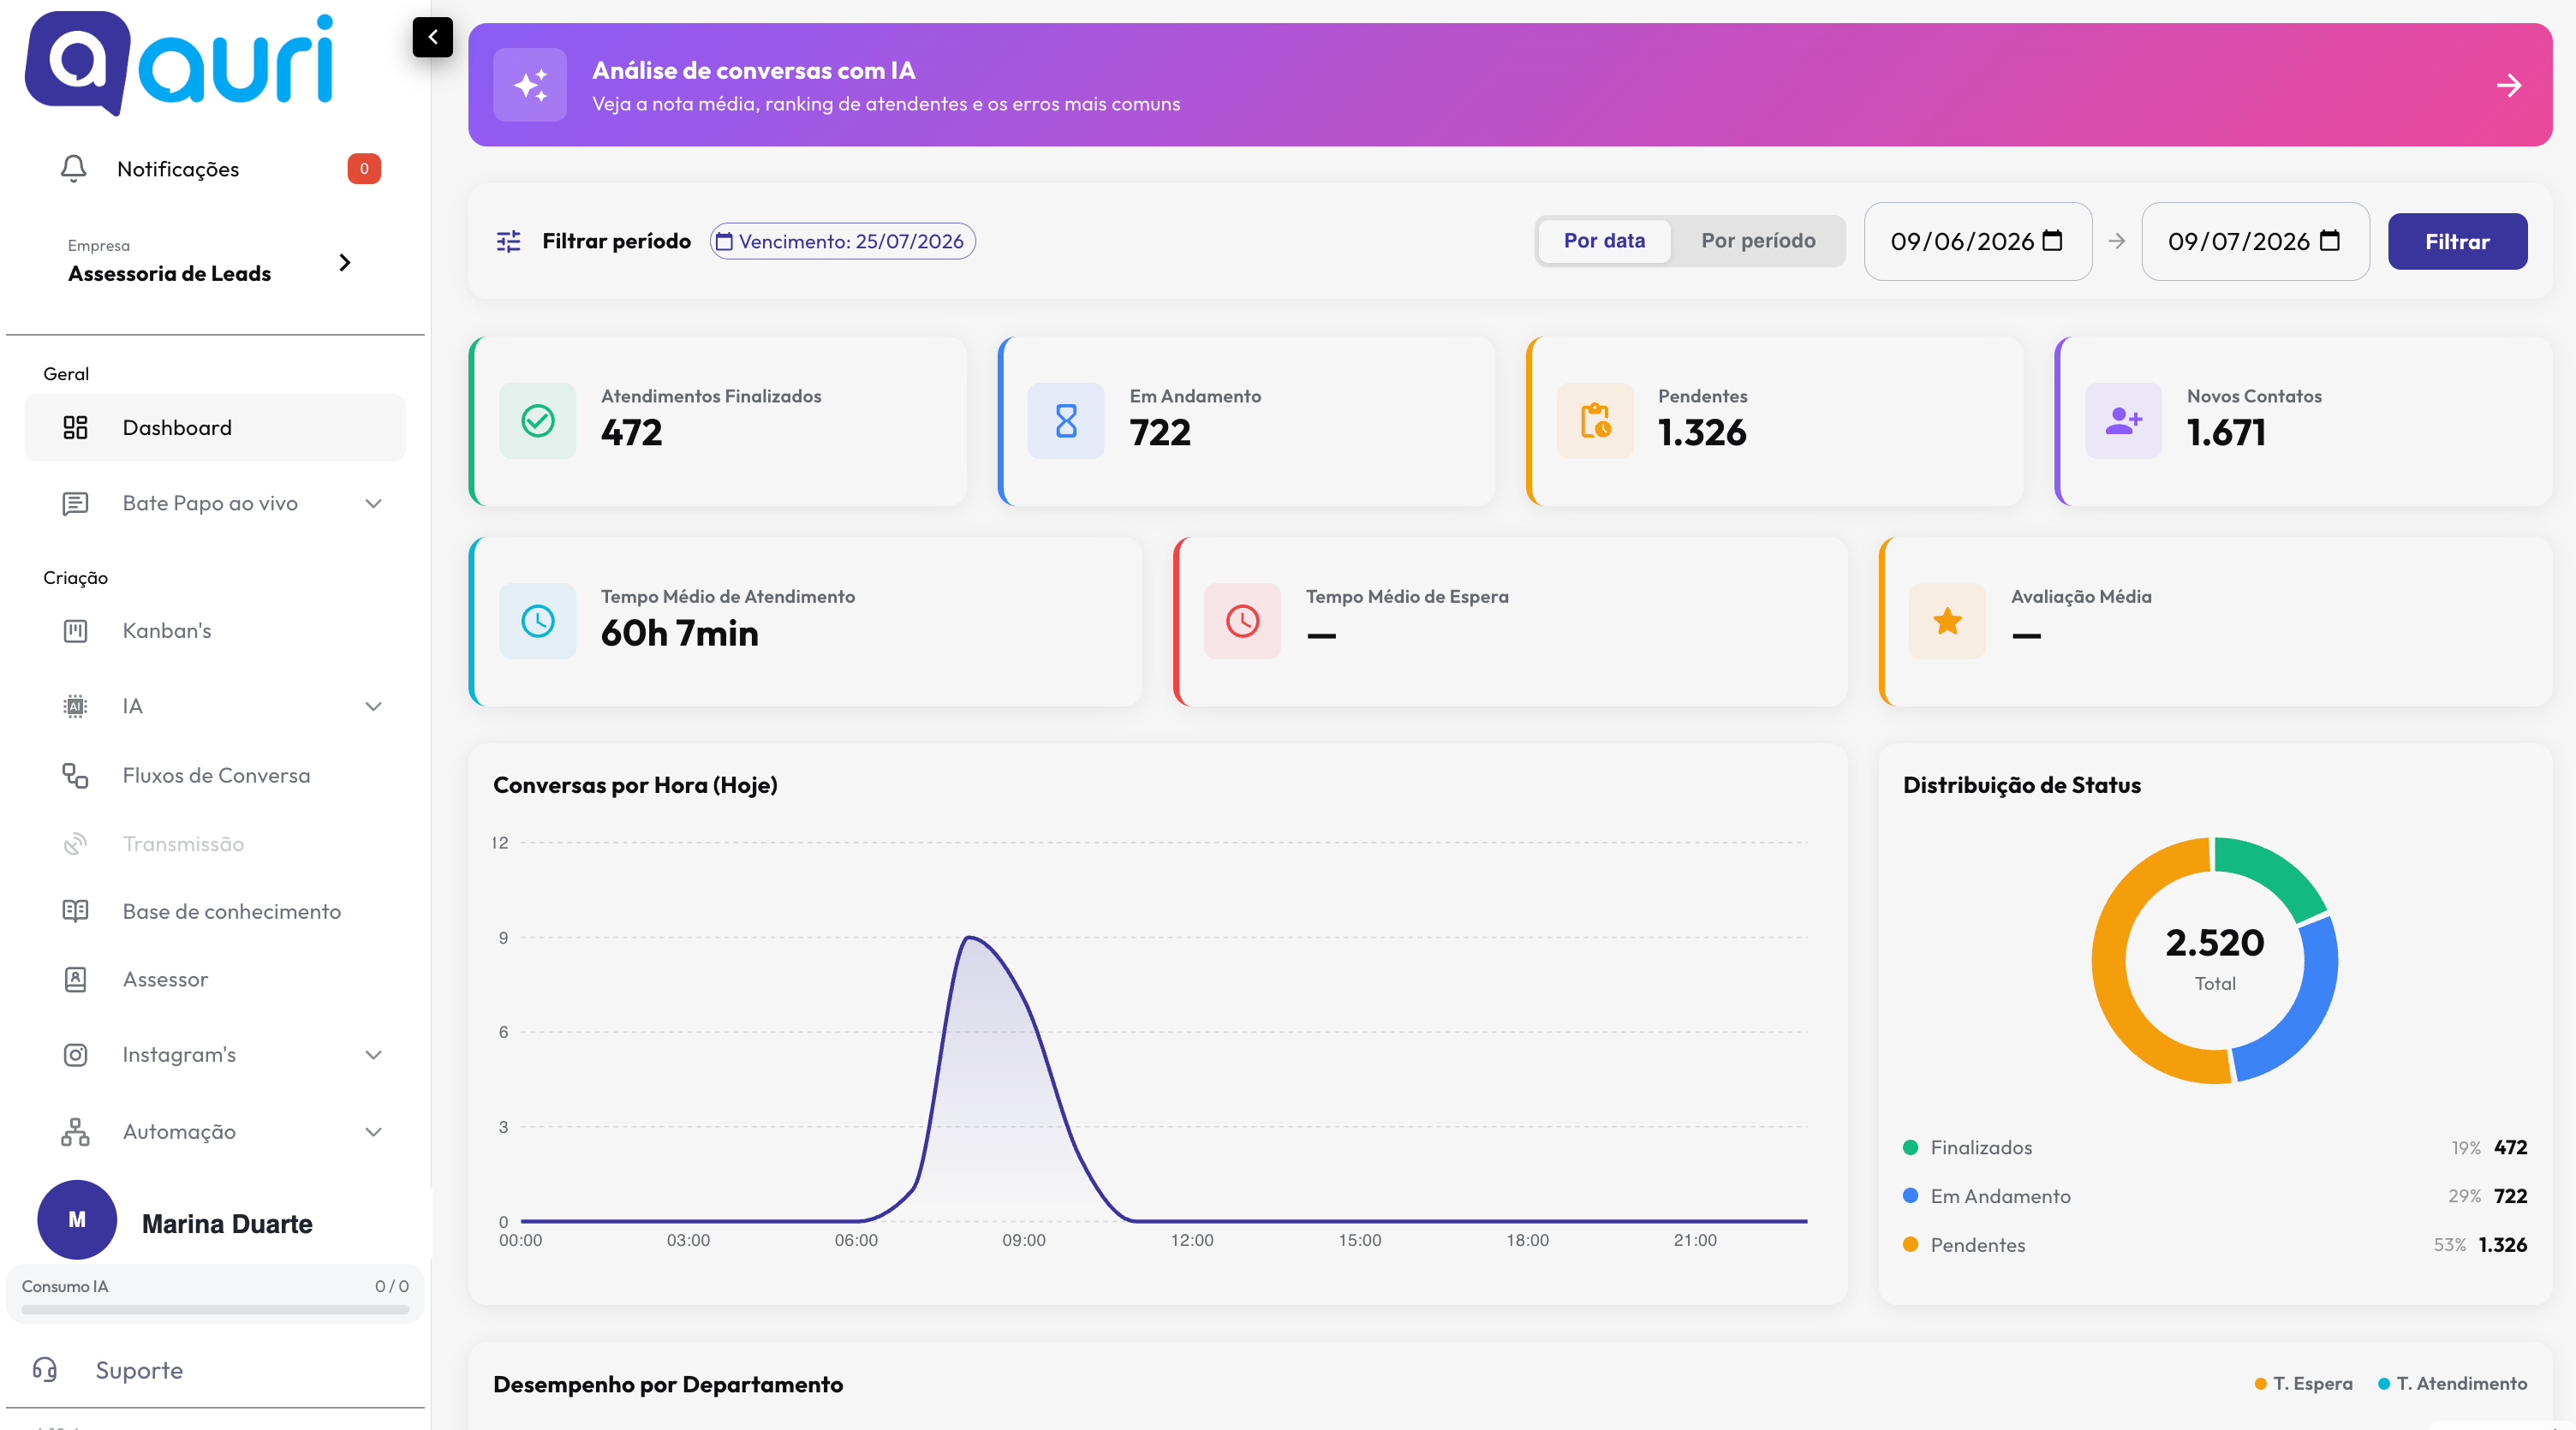Toggle the T. Espera legend series

[2304, 1383]
